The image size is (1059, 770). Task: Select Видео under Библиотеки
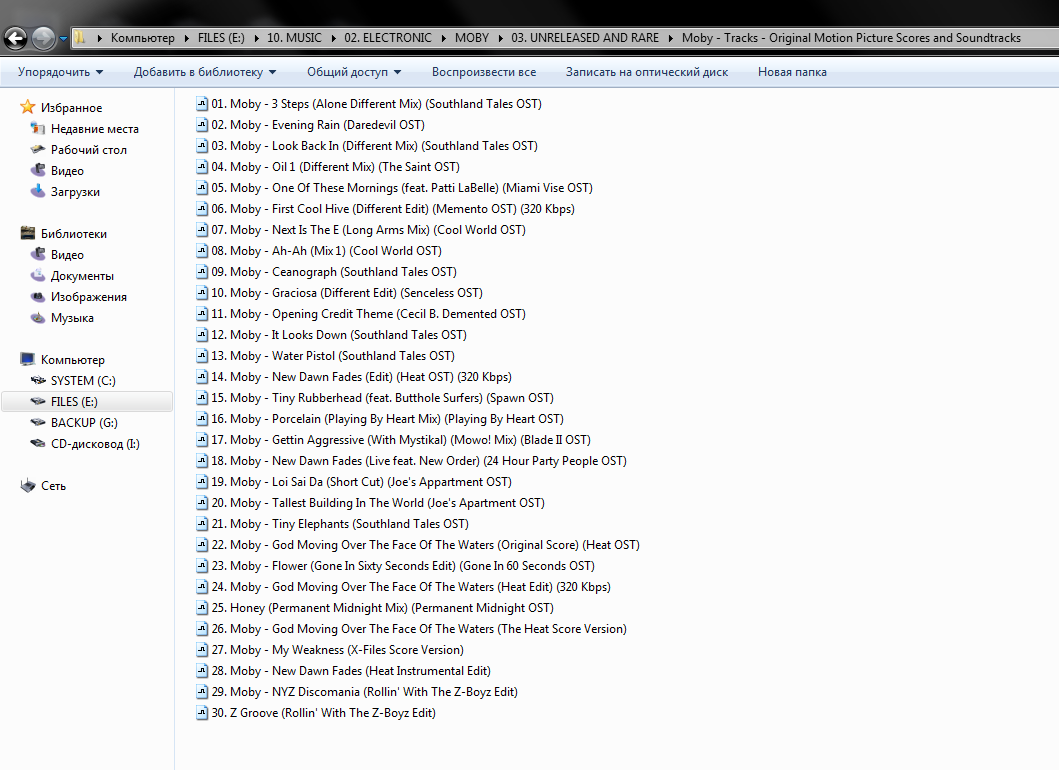click(x=67, y=254)
